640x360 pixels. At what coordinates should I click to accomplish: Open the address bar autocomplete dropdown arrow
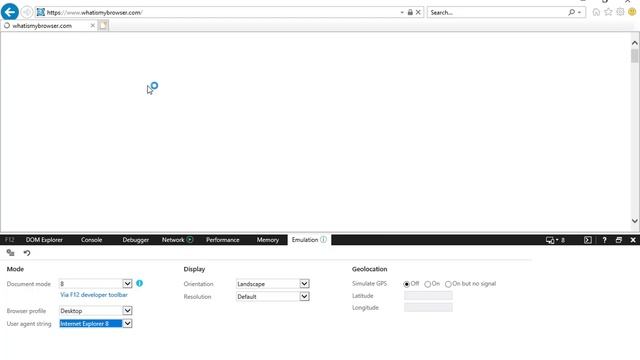point(402,13)
